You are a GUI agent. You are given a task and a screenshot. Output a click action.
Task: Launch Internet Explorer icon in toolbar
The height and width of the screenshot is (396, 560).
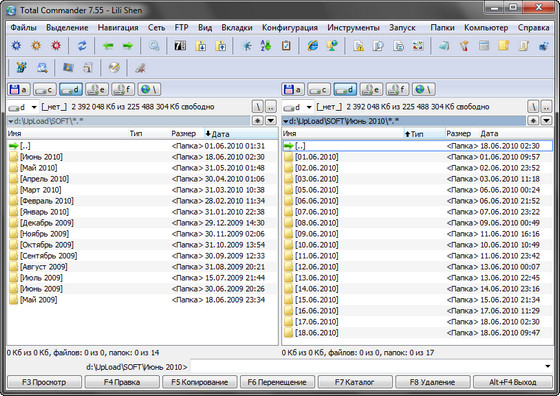[312, 46]
